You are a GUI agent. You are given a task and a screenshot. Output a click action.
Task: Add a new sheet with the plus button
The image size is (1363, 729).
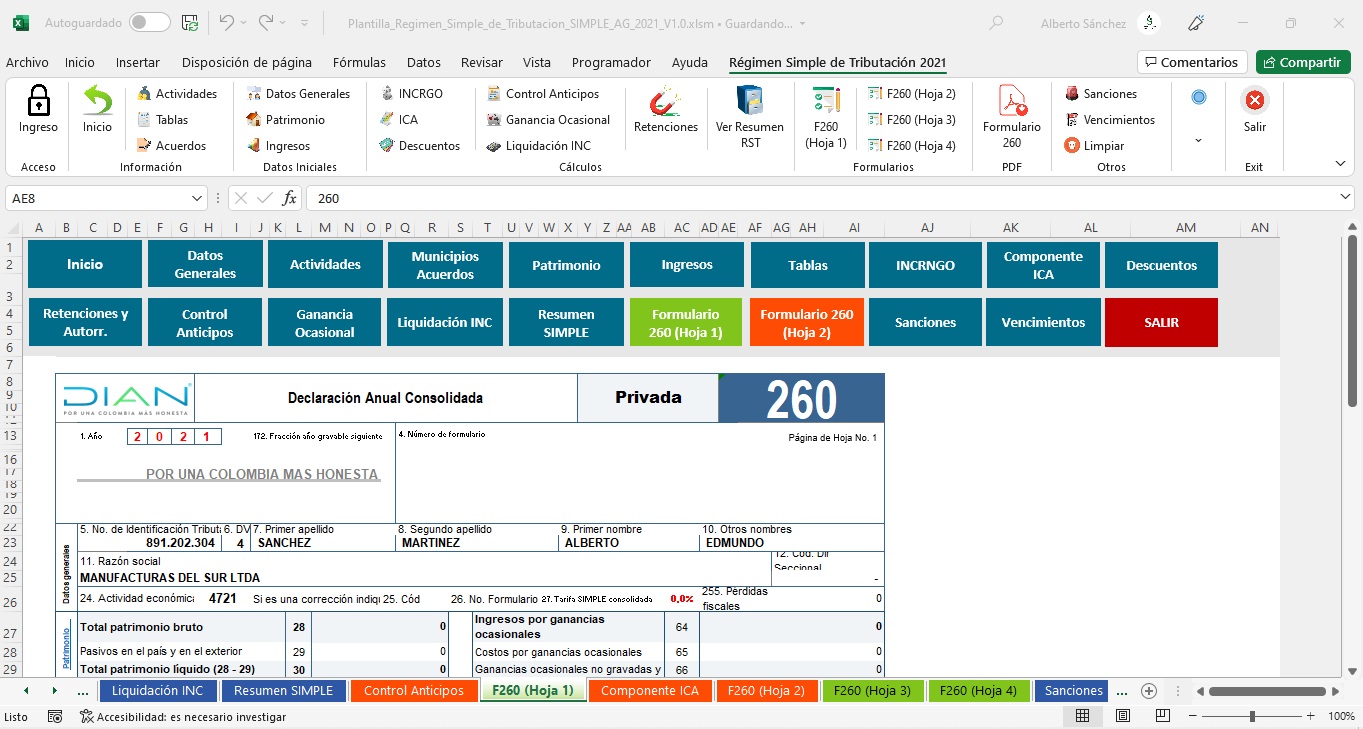point(1149,691)
